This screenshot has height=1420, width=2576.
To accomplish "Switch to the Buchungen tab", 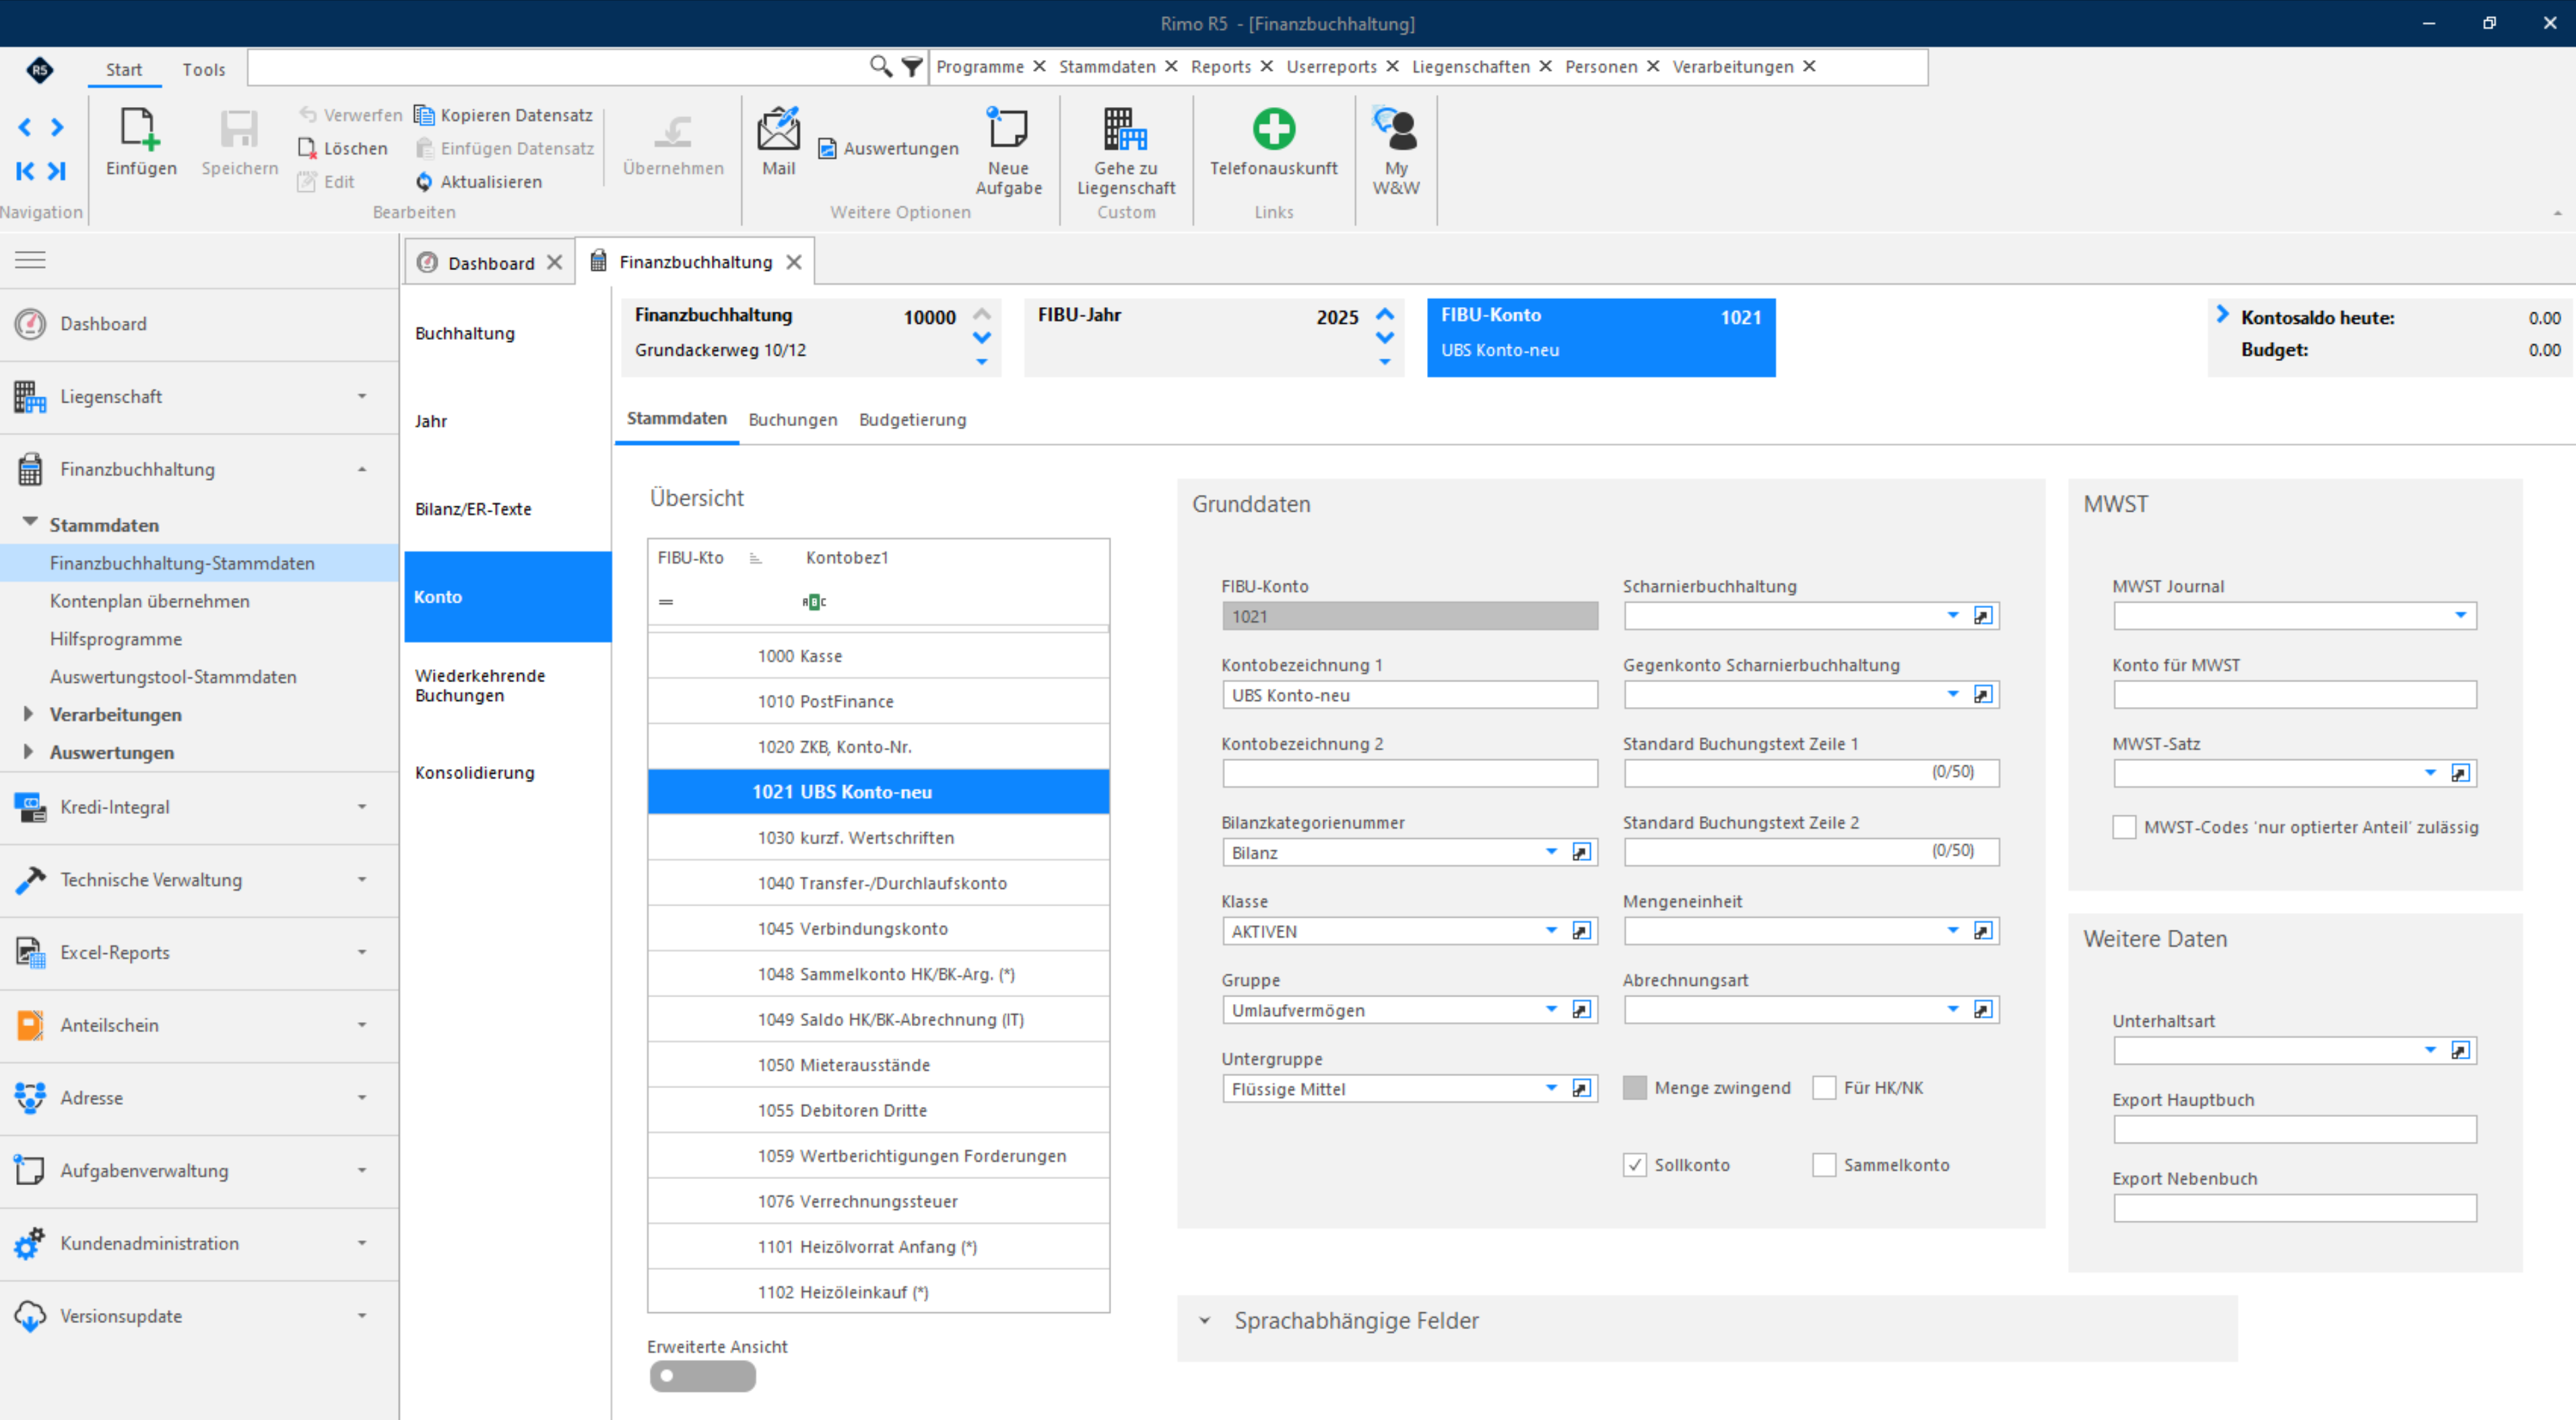I will click(792, 420).
